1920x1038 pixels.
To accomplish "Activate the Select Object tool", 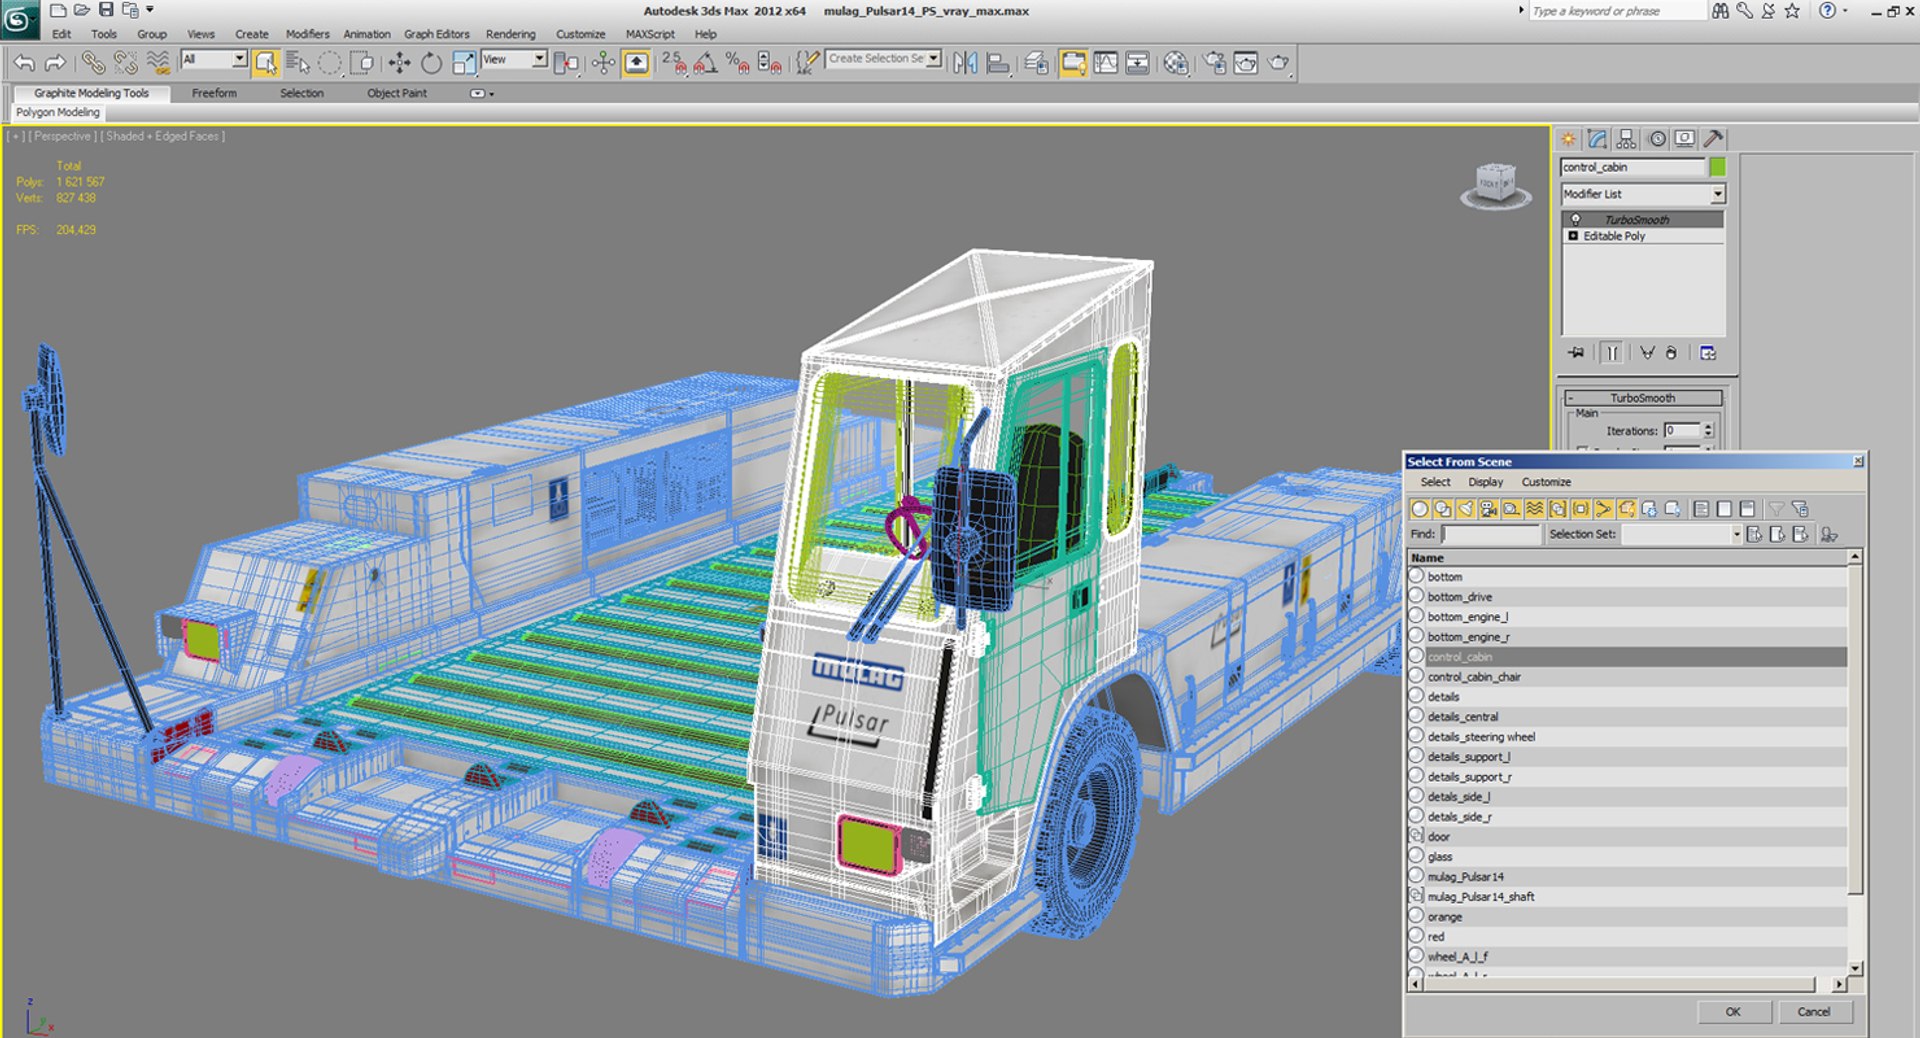I will (x=266, y=63).
